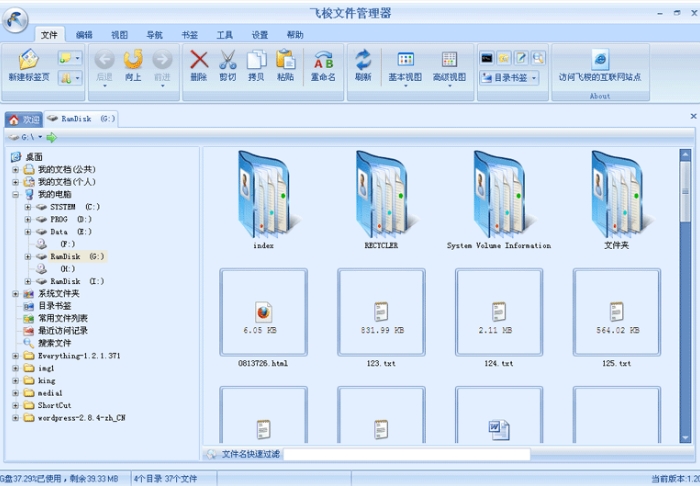The width and height of the screenshot is (700, 486).
Task: Select the 124.txt file thumbnail
Action: tap(499, 312)
